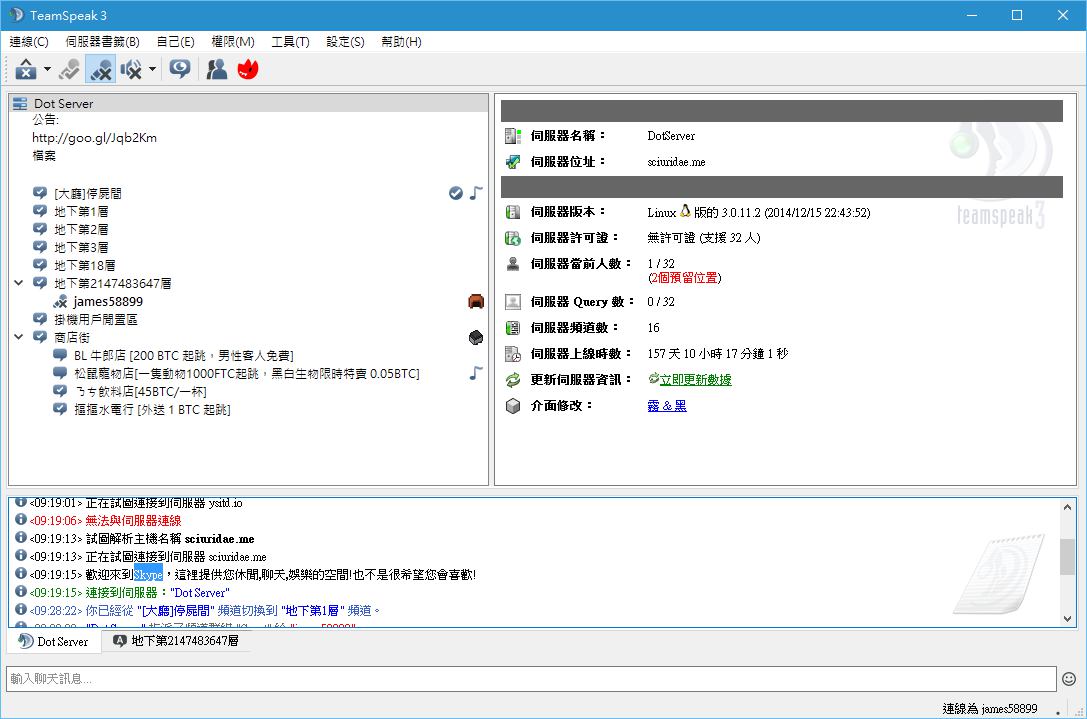Screen dimensions: 1087x719
Task: Collapse the 地下第2147483647層 channel
Action: pyautogui.click(x=19, y=284)
